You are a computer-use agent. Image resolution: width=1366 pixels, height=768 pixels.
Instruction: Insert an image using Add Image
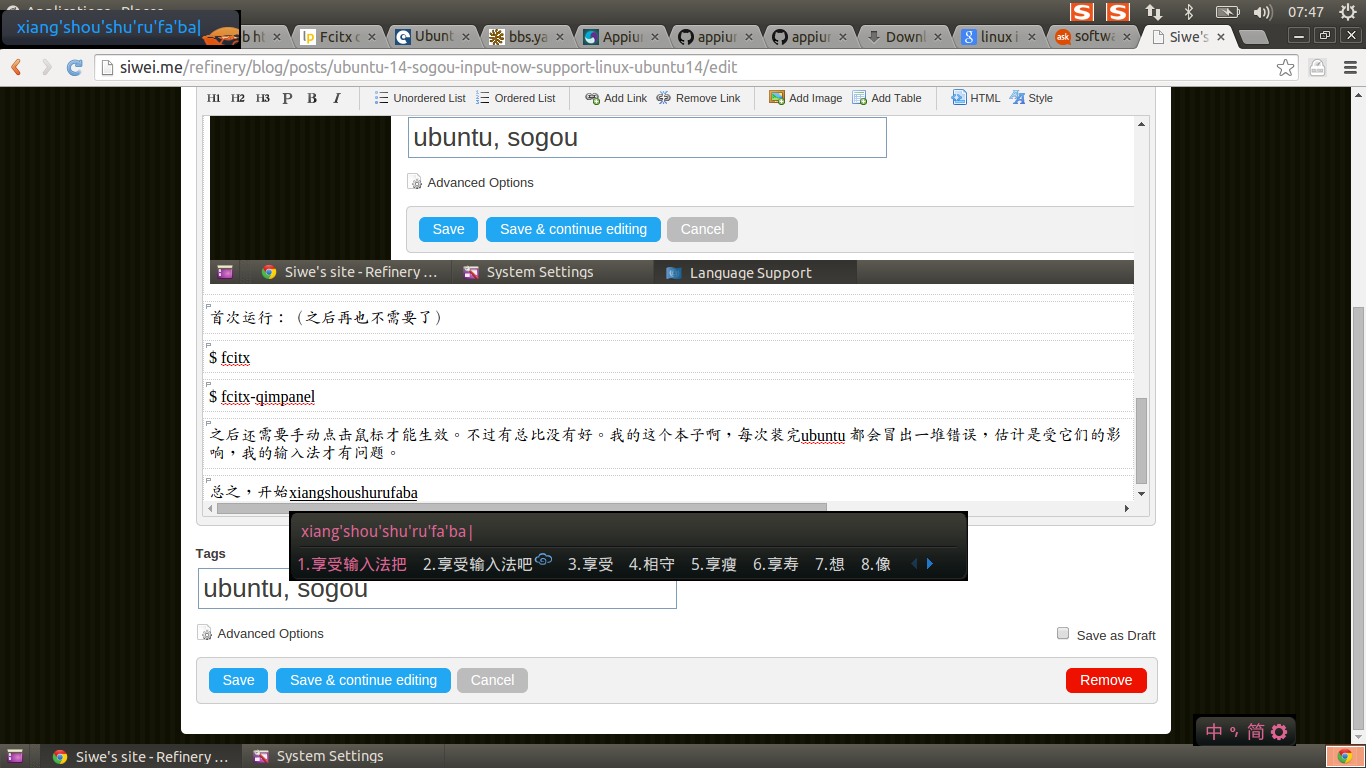pyautogui.click(x=804, y=97)
